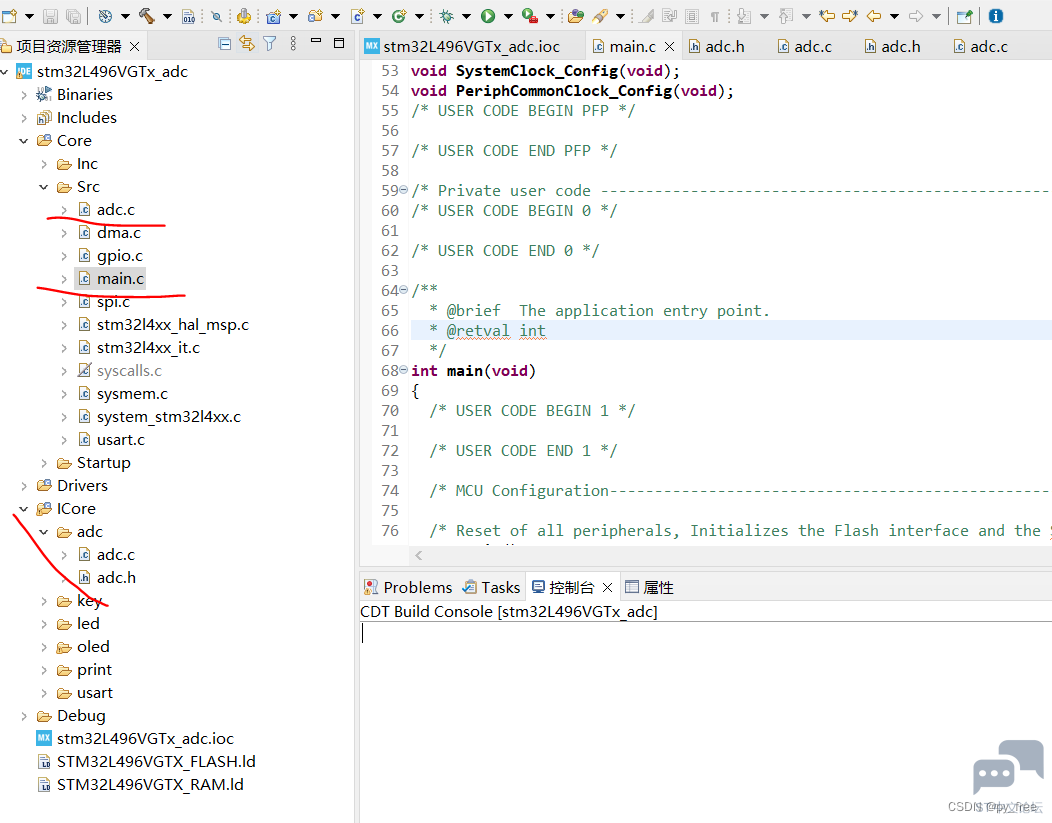Open dropdown next to hammer build icon
Screen dimensions: 1052x823
pos(167,15)
